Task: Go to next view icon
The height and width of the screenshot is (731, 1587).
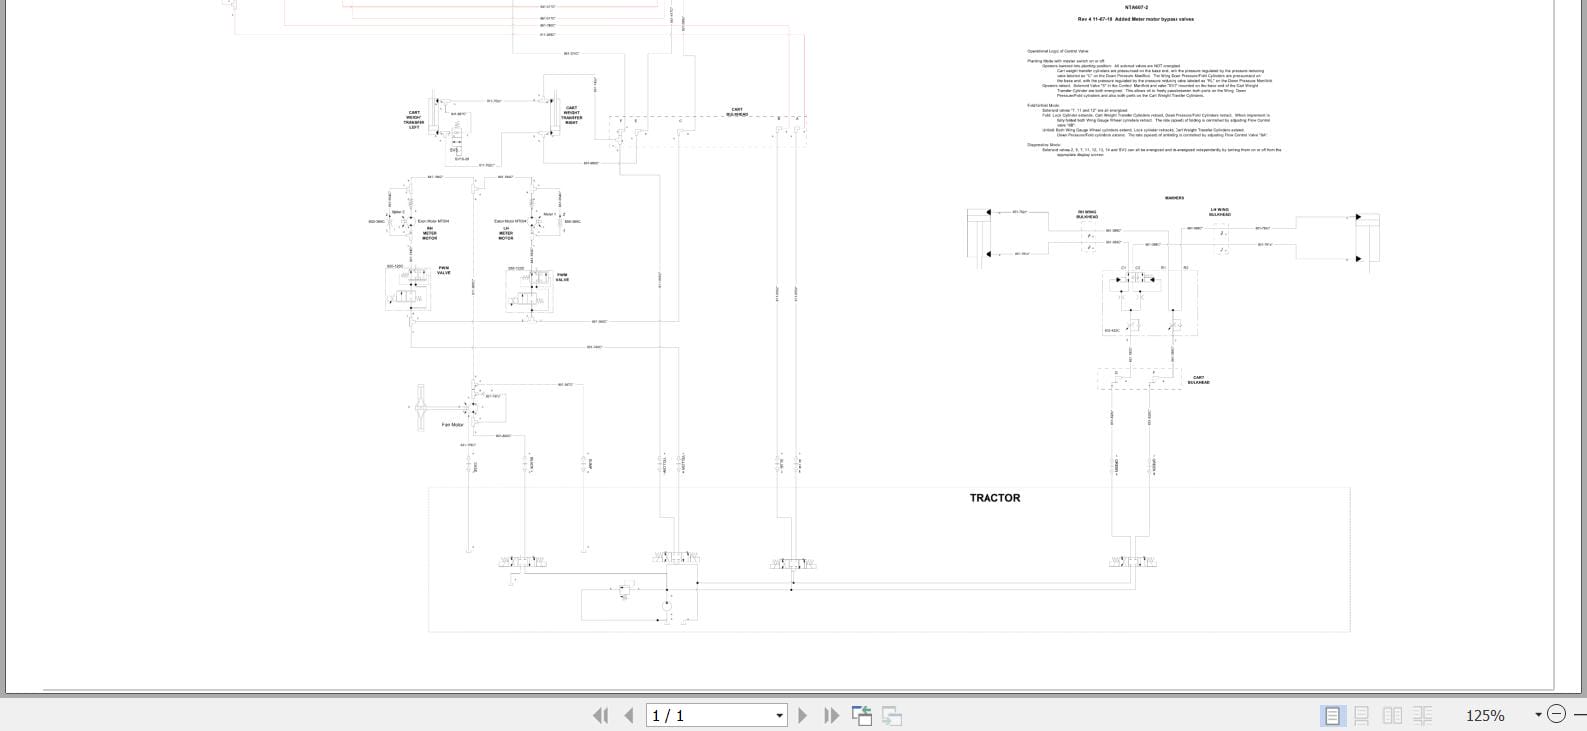Action: [x=892, y=715]
